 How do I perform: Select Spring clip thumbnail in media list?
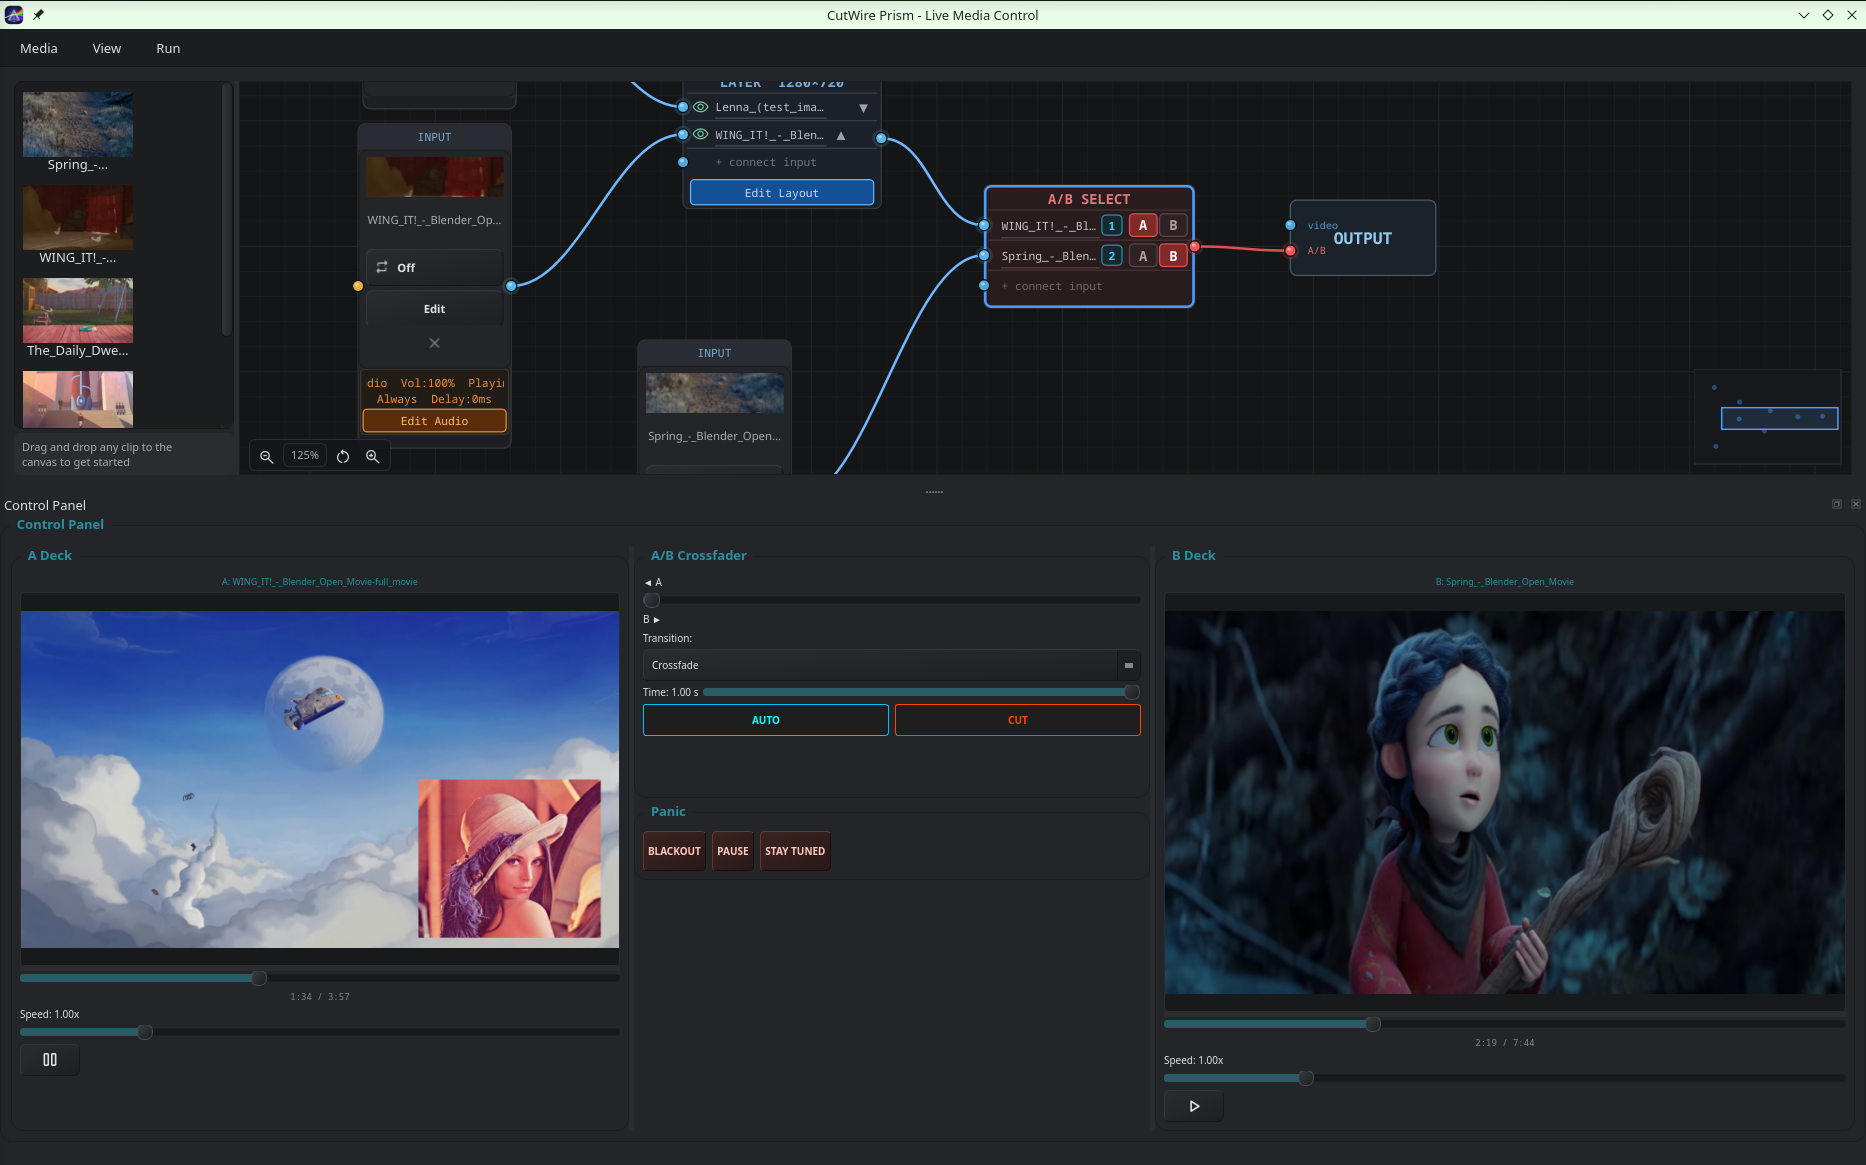click(x=78, y=124)
